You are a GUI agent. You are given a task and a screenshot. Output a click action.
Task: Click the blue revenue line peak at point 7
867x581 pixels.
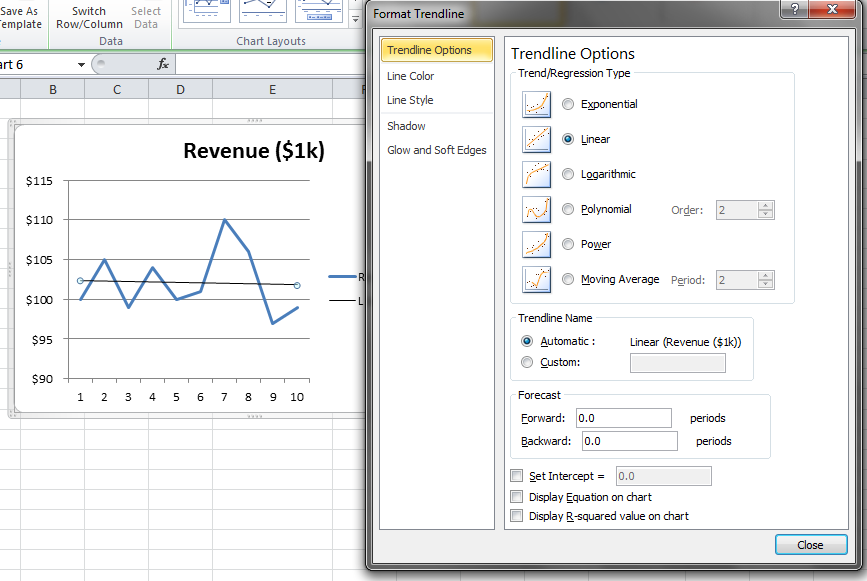[224, 220]
